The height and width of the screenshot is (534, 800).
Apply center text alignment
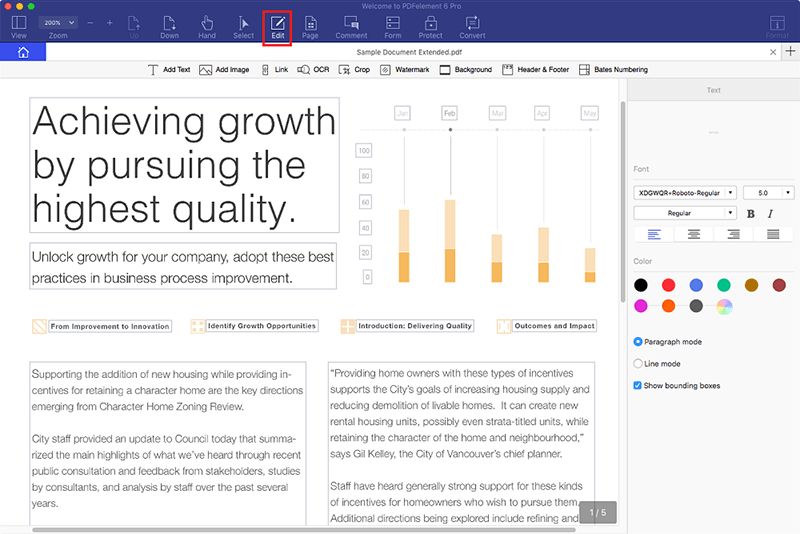click(x=693, y=234)
